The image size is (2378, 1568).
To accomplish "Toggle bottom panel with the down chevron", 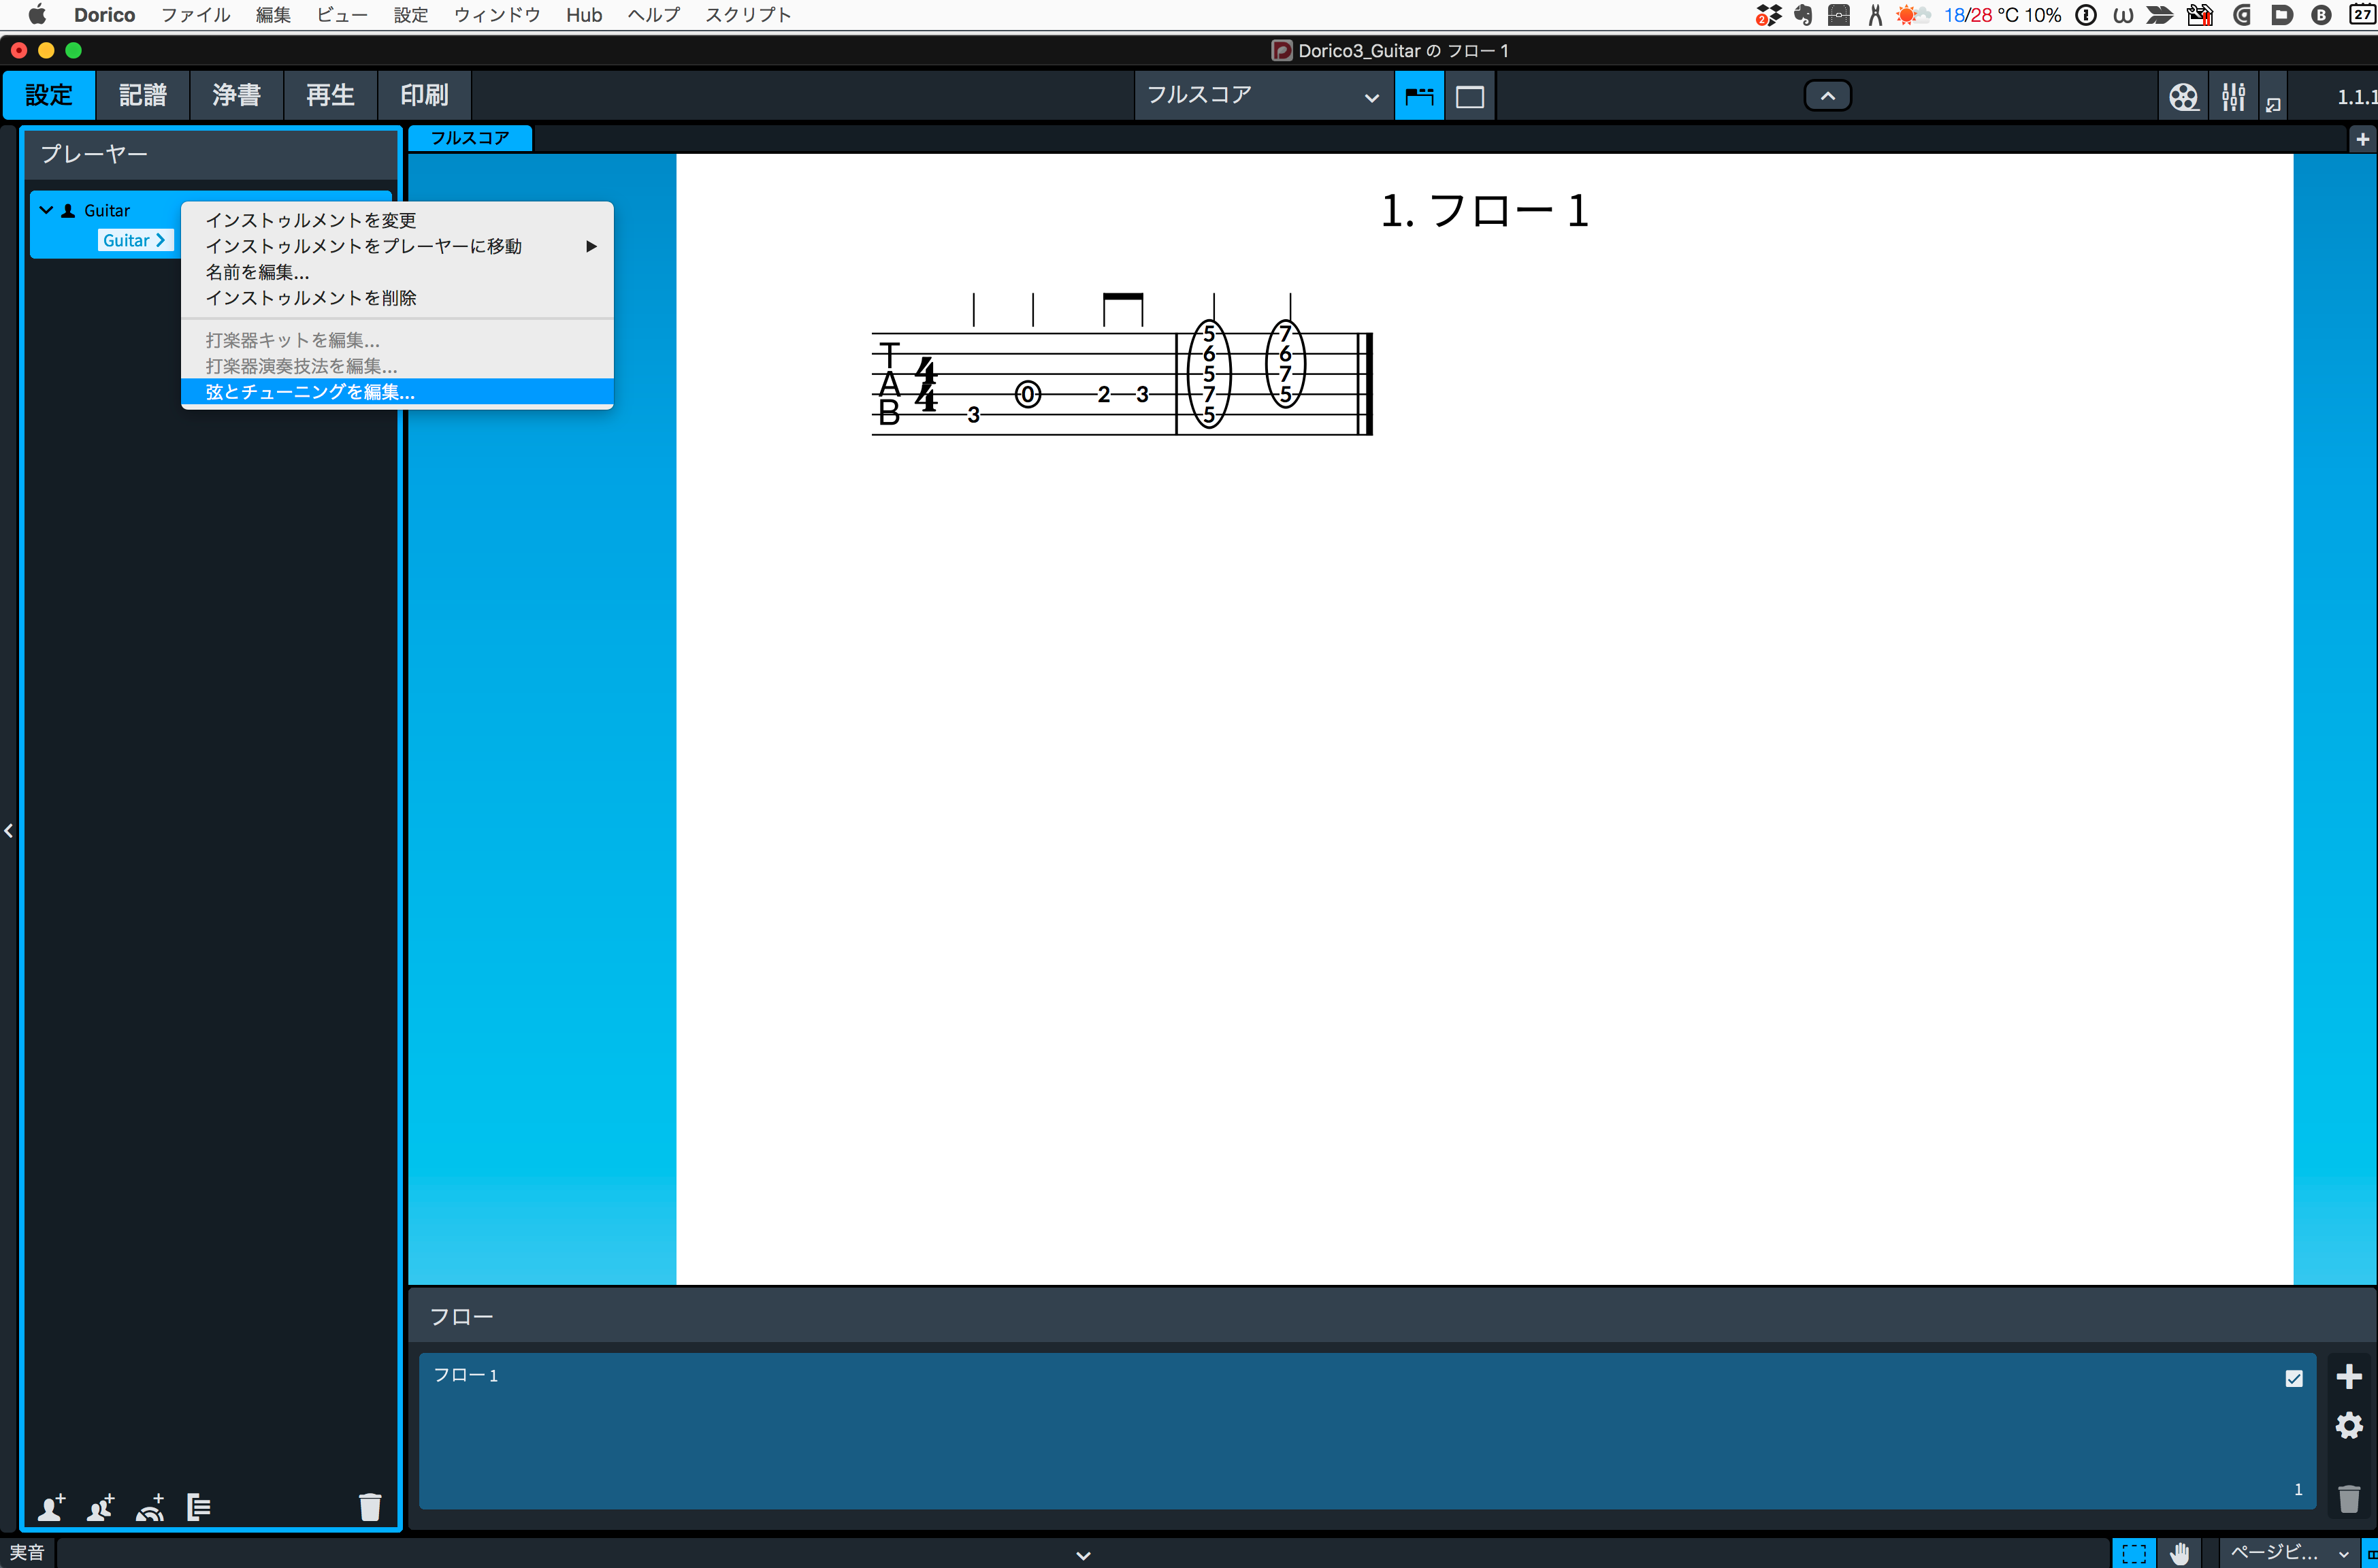I will [x=1083, y=1555].
